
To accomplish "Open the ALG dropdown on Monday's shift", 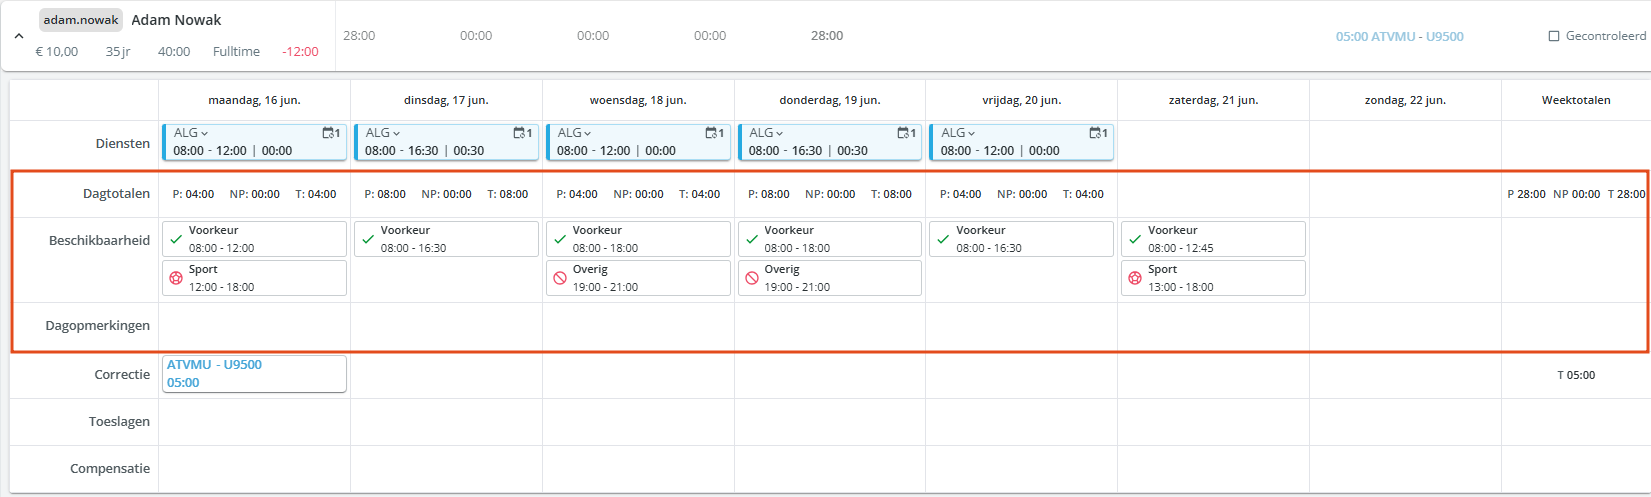I will click(191, 133).
